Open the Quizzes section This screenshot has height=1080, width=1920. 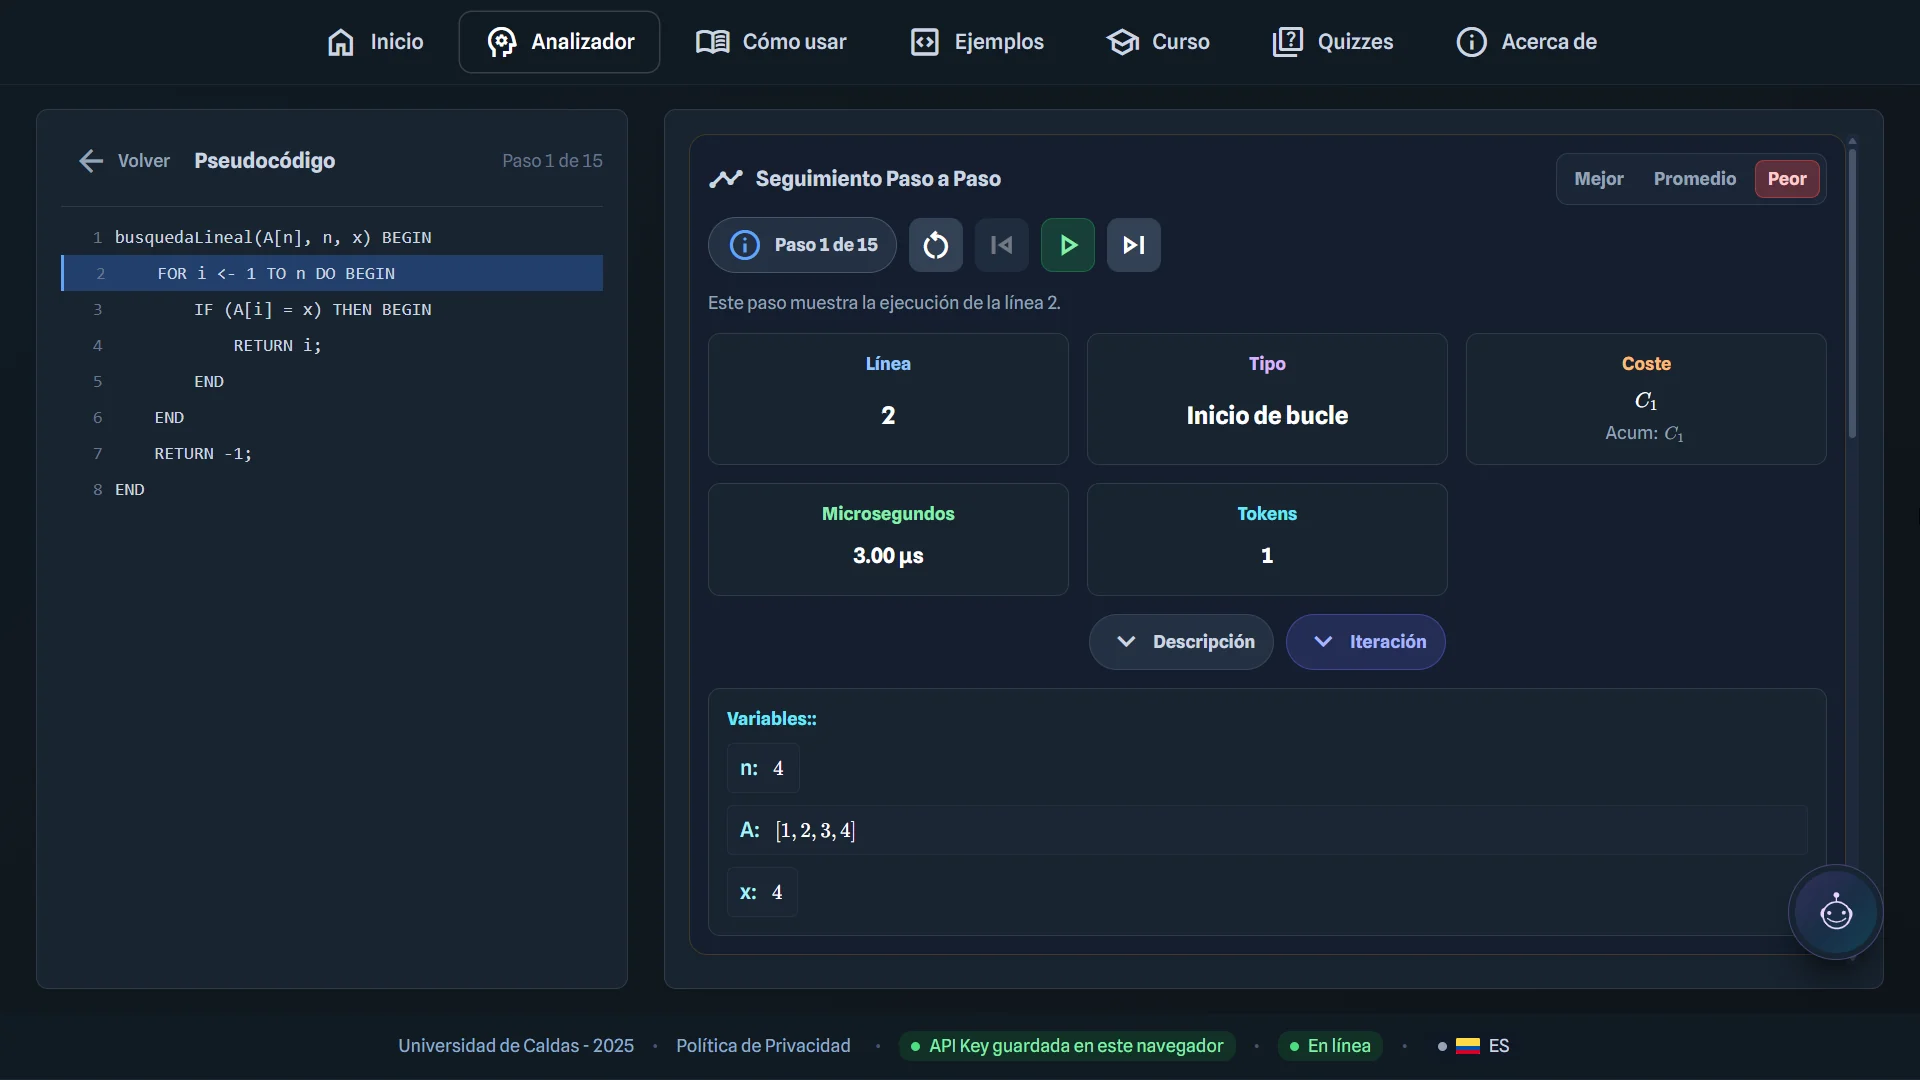(x=1332, y=42)
